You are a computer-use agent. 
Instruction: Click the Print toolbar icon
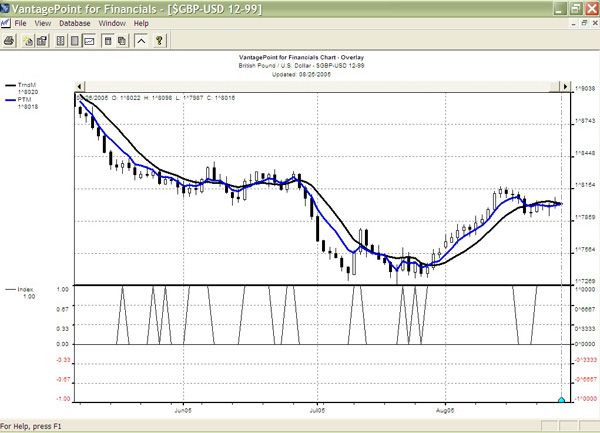[9, 41]
